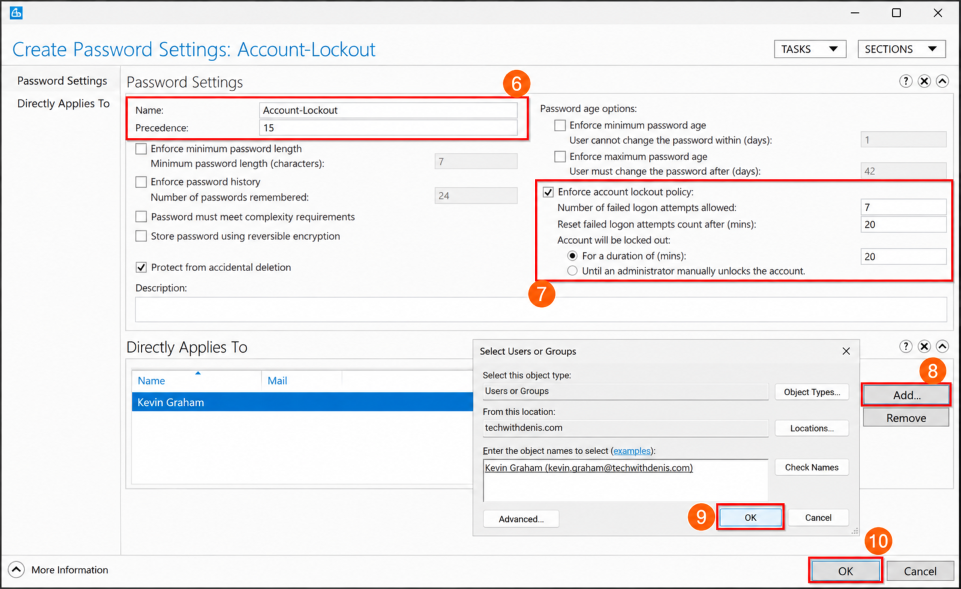Viewport: 961px width, 589px height.
Task: Uncheck Protect from accidental deletion
Action: pyautogui.click(x=141, y=267)
